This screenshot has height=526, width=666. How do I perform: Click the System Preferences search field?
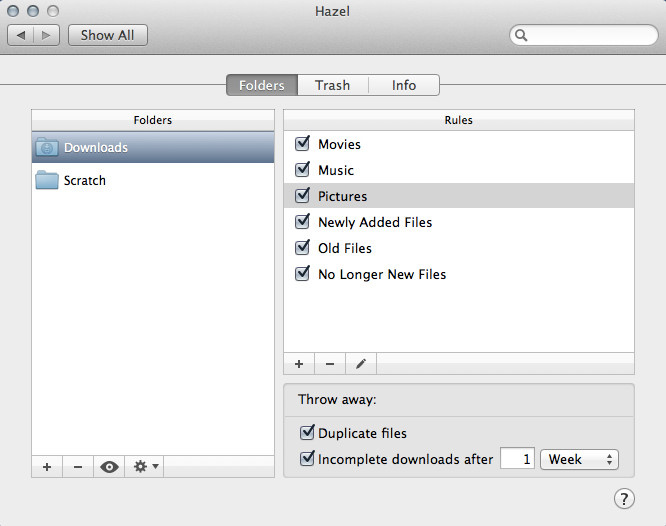(584, 35)
